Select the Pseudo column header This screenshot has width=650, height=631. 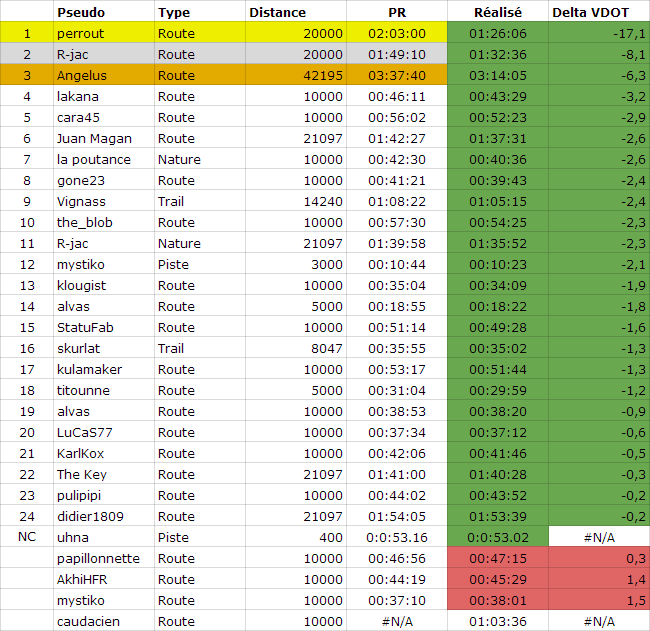click(104, 12)
